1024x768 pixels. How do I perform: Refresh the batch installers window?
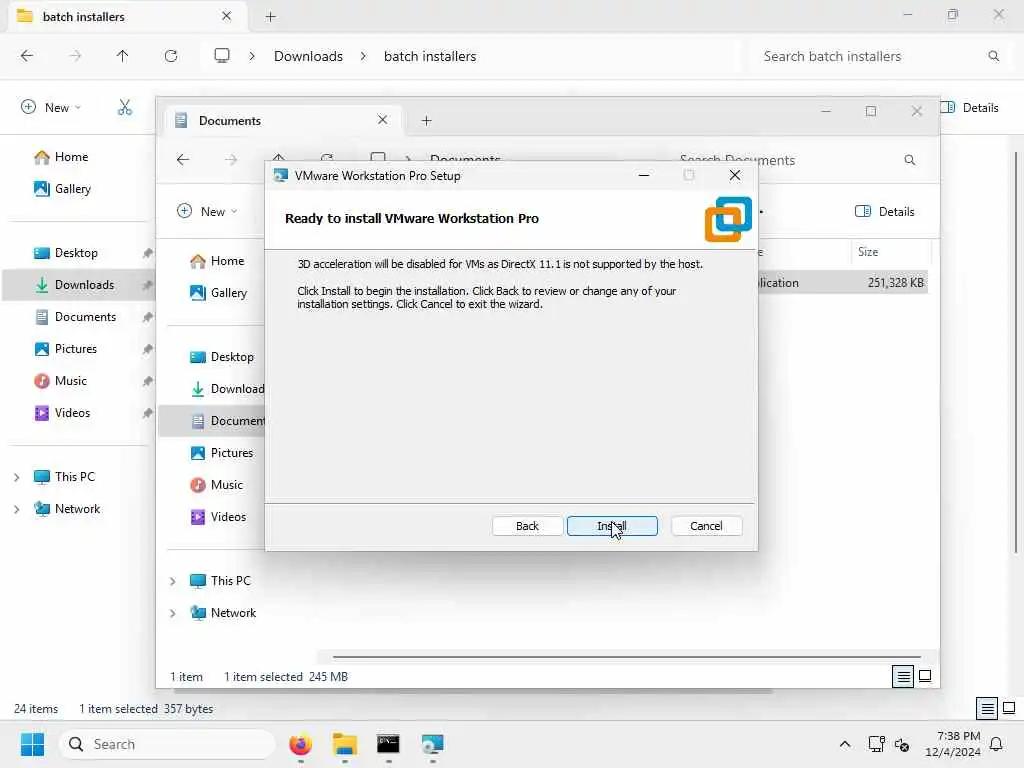coord(171,56)
